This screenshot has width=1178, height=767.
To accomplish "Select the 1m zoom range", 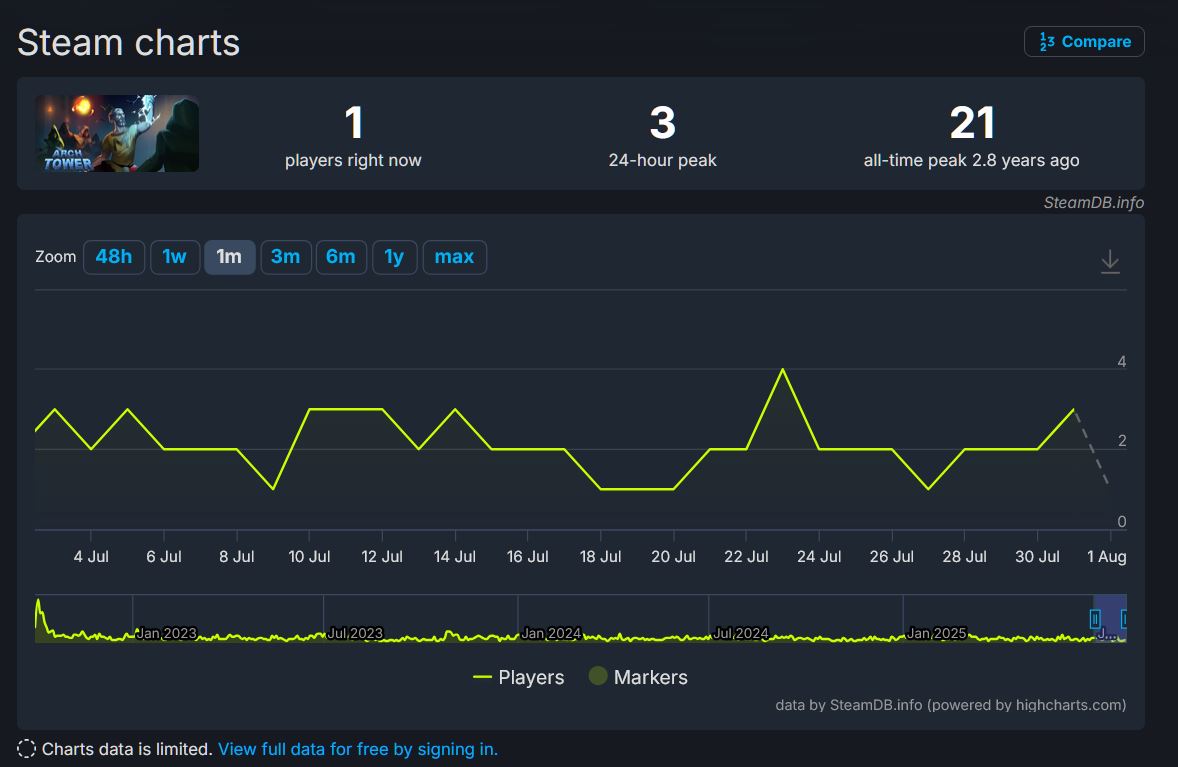I will point(229,257).
